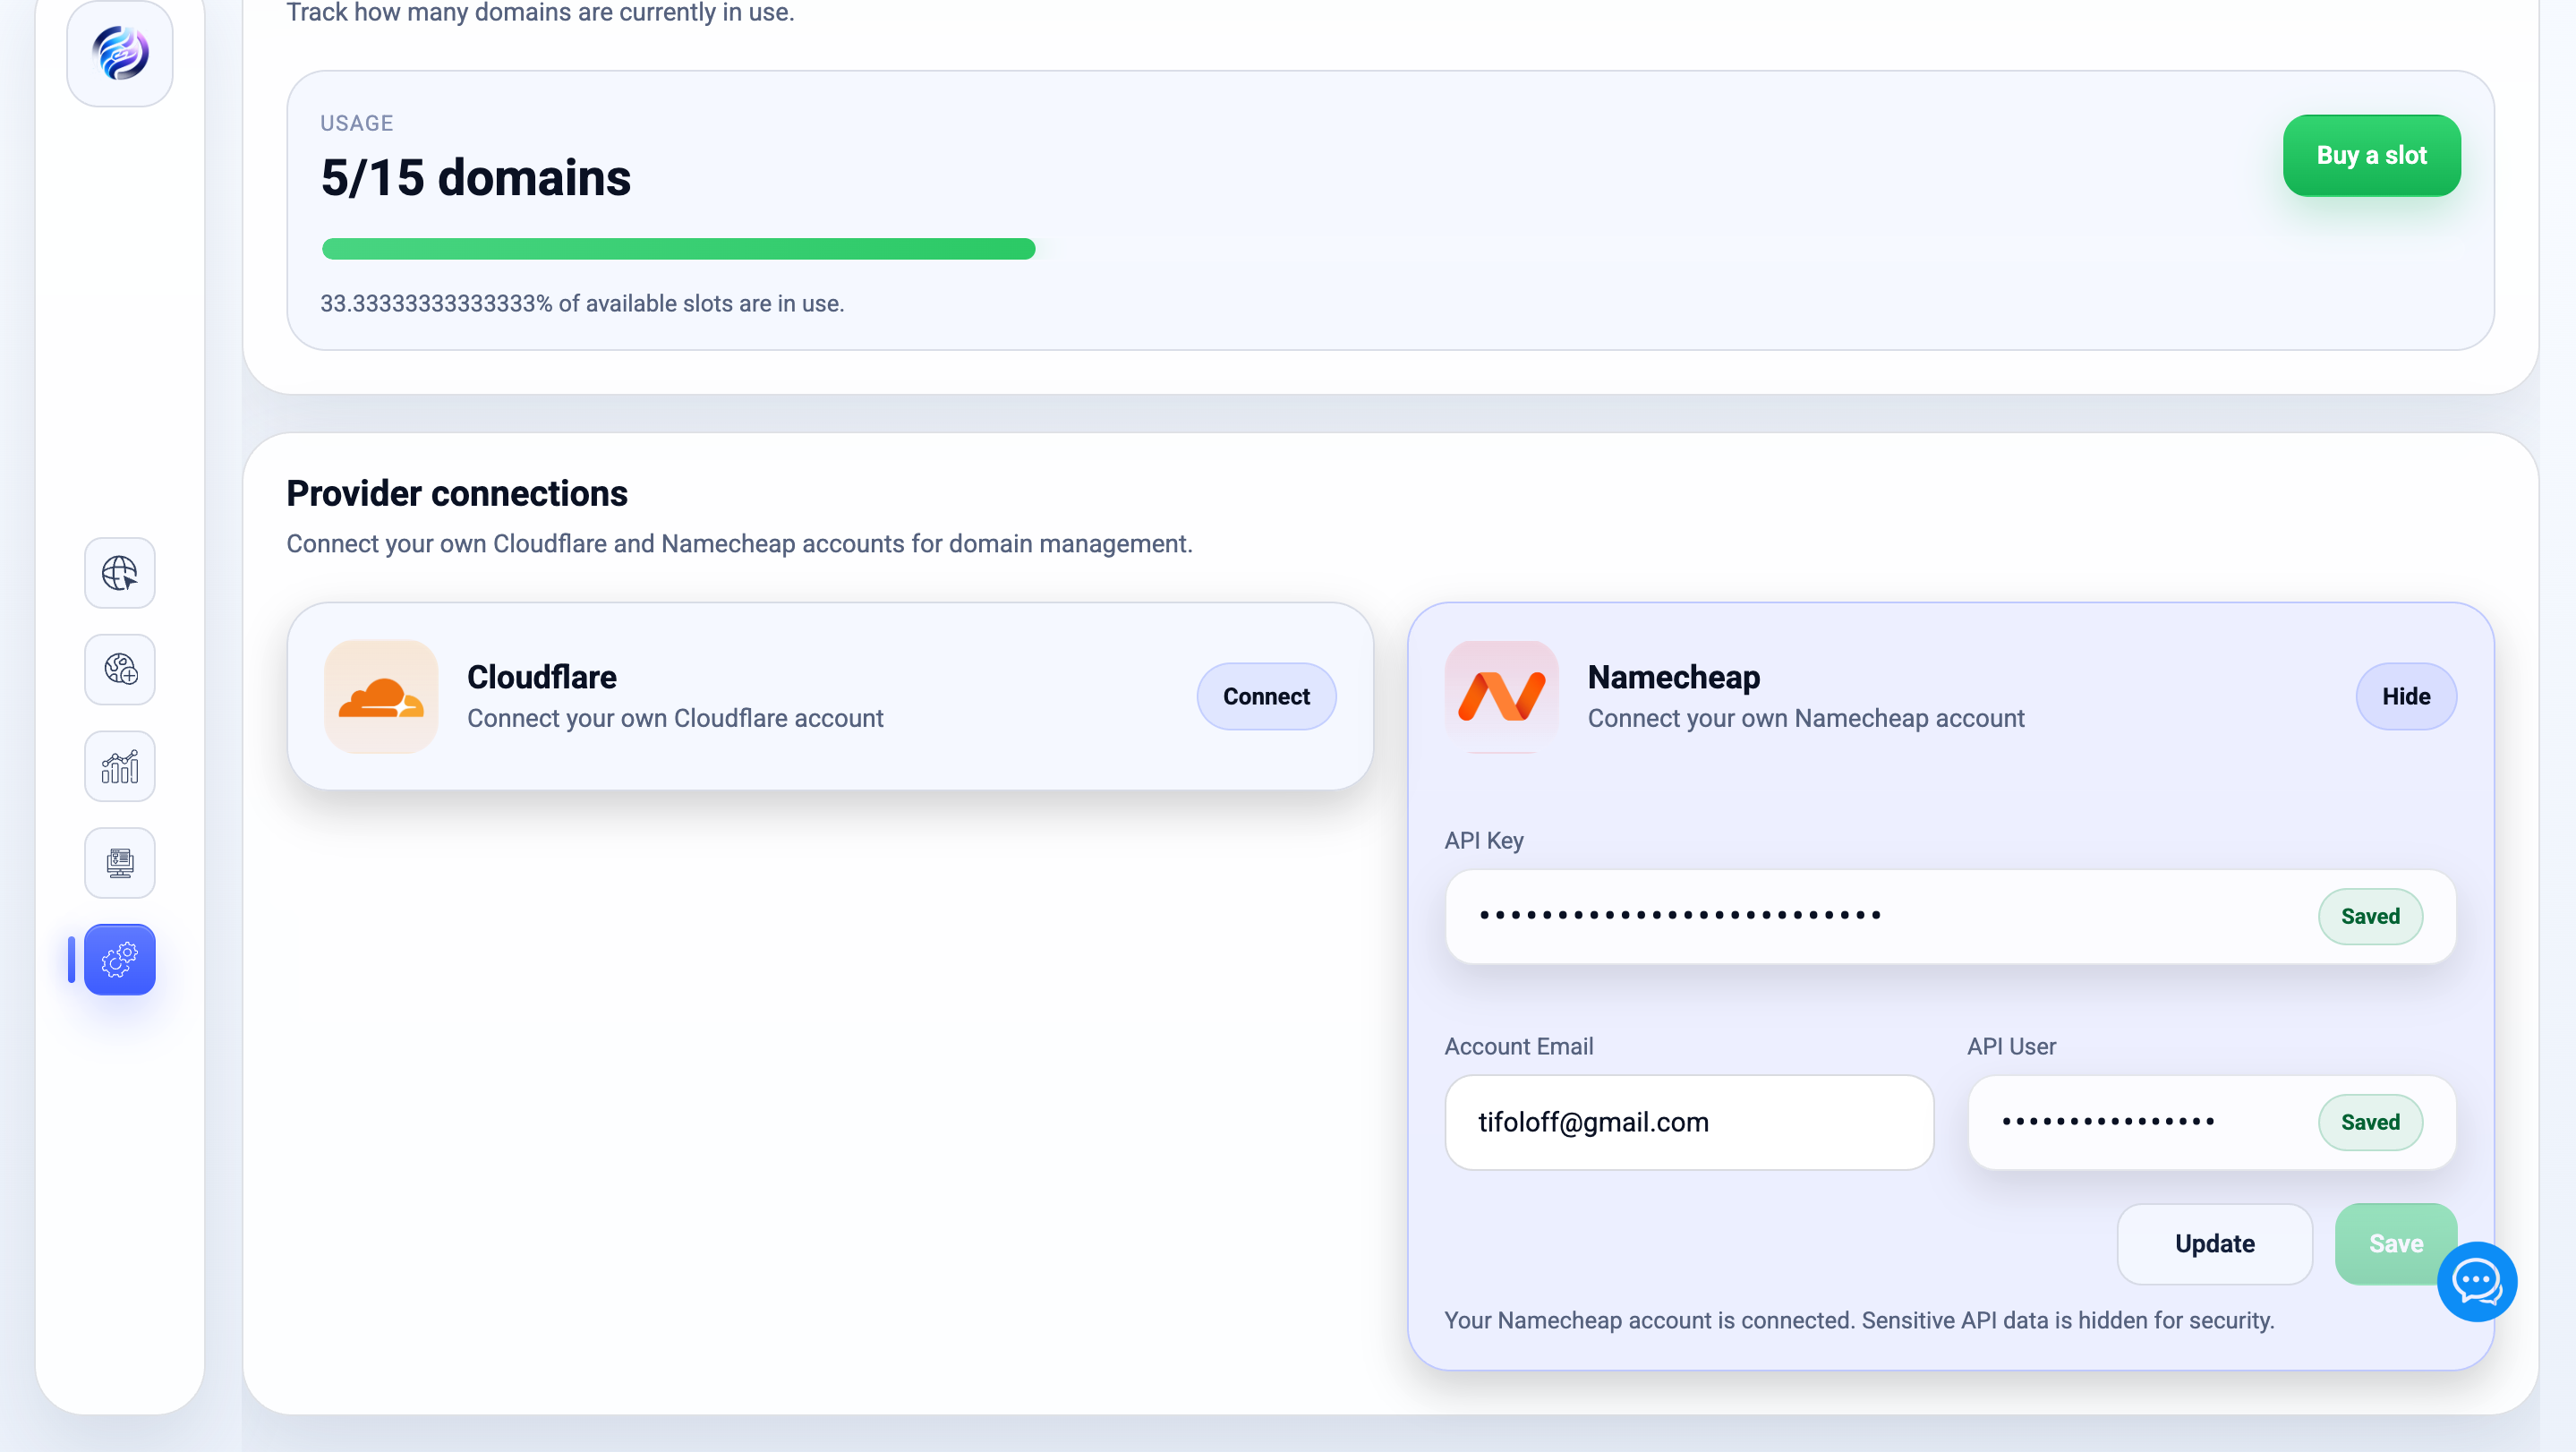
Task: Click the Cloudflare logo icon
Action: (x=381, y=697)
